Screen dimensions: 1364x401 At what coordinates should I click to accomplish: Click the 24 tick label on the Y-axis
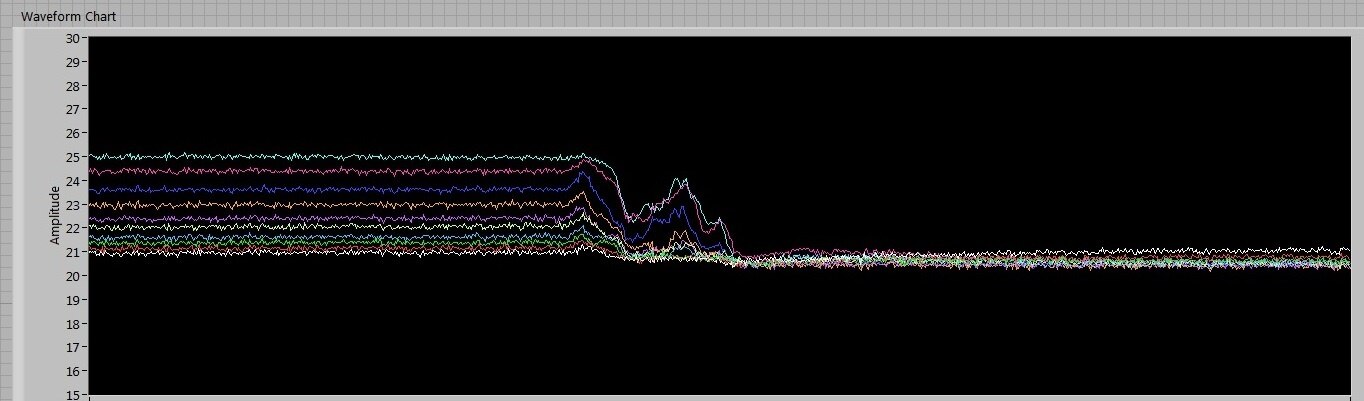[x=72, y=181]
